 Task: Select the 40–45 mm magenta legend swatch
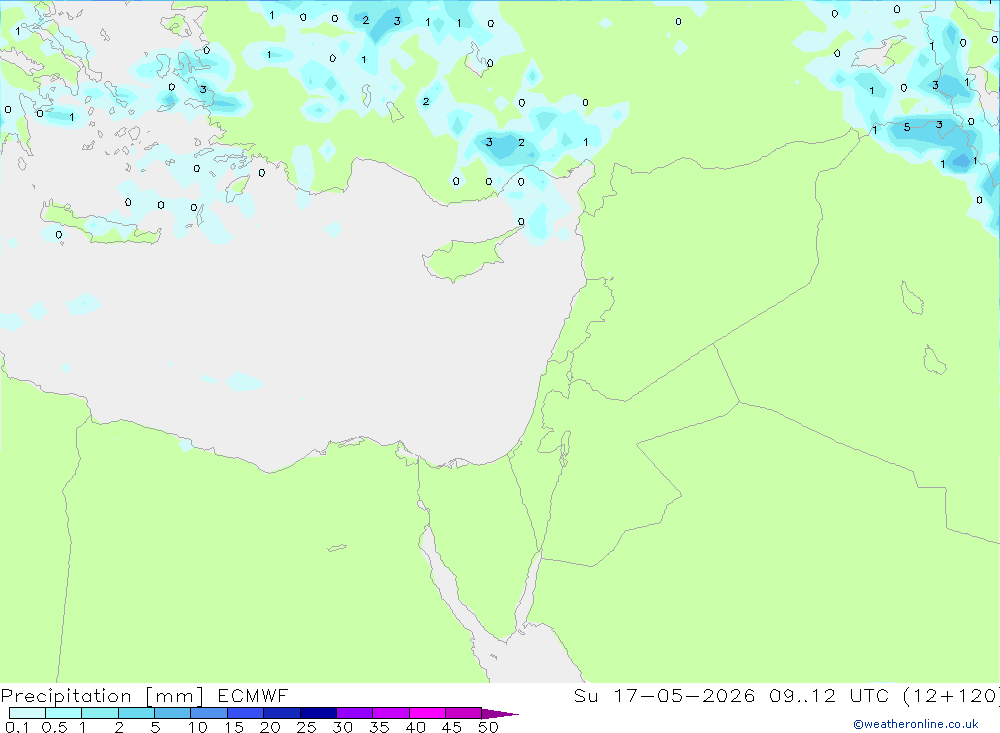tap(427, 713)
